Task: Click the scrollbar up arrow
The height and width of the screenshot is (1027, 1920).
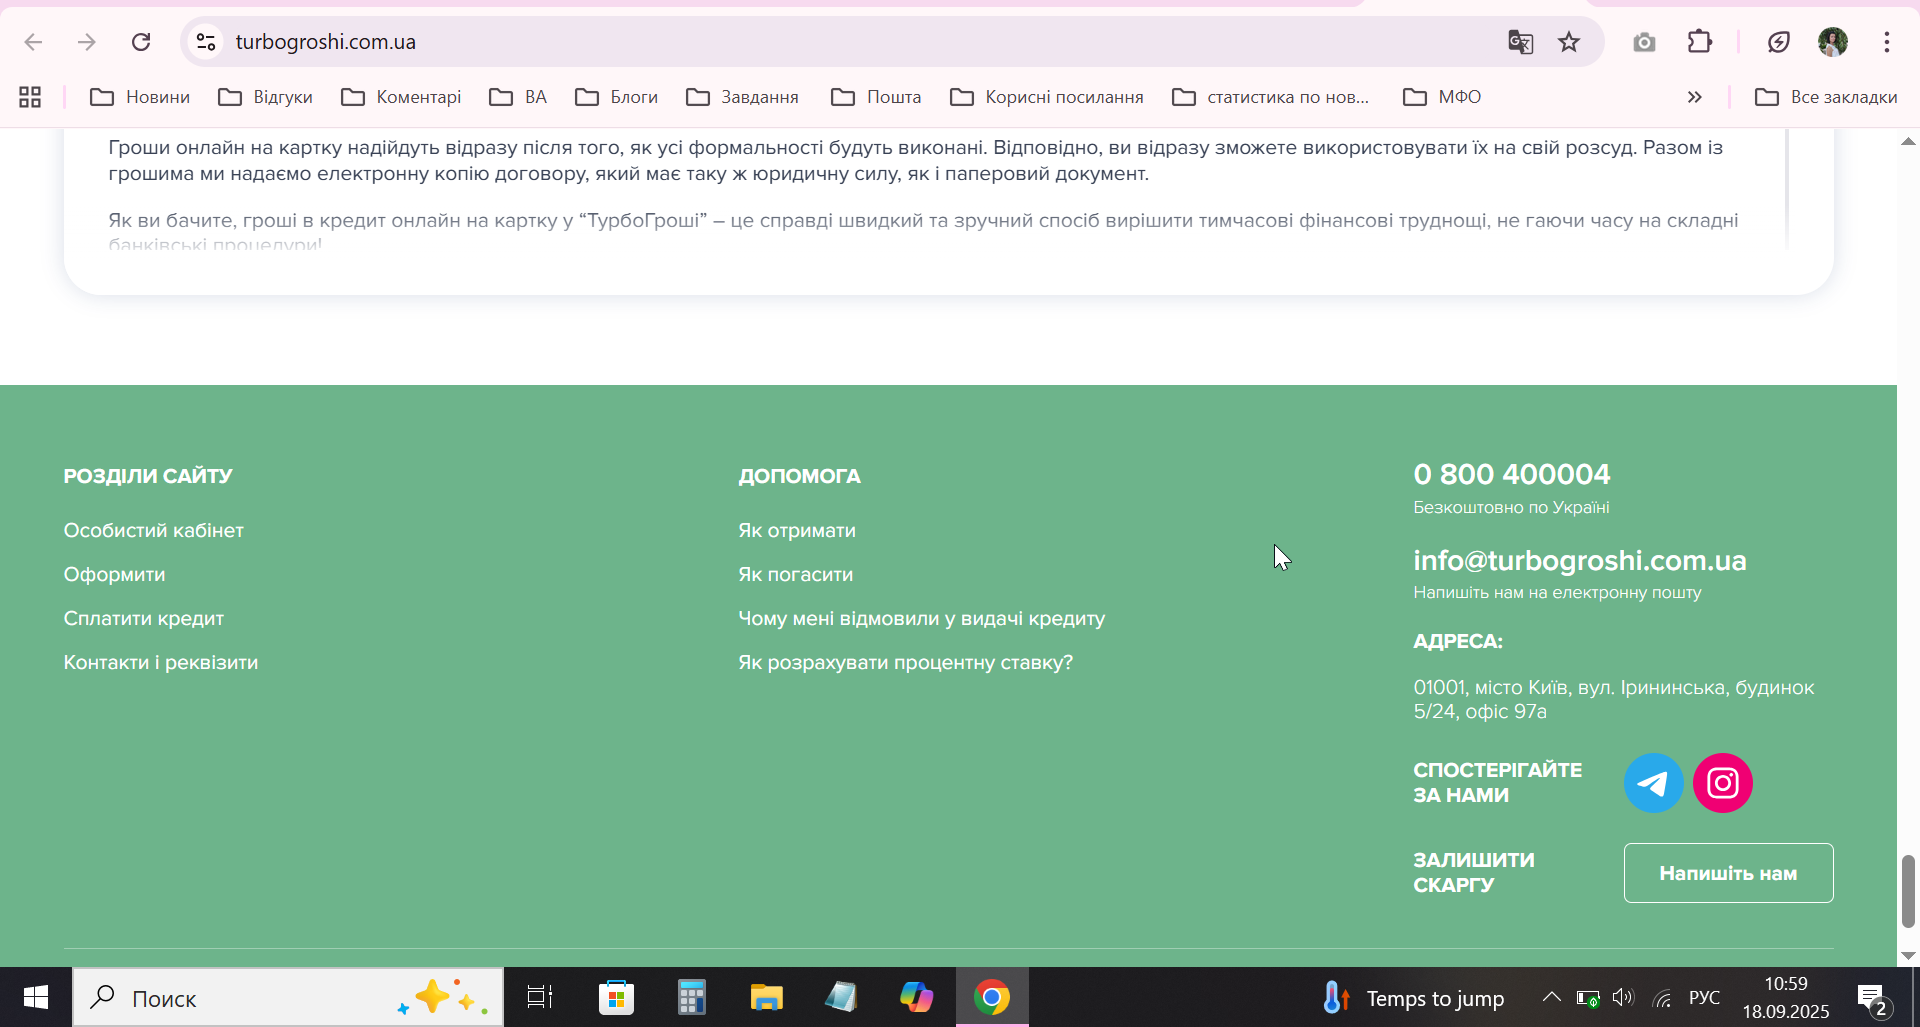Action: [1908, 142]
